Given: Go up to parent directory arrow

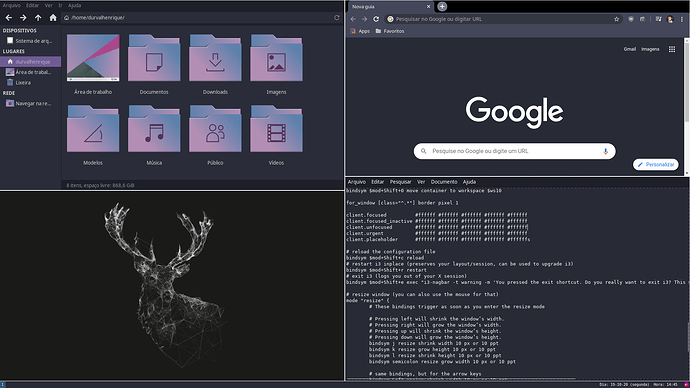Looking at the screenshot, I should 38,18.
